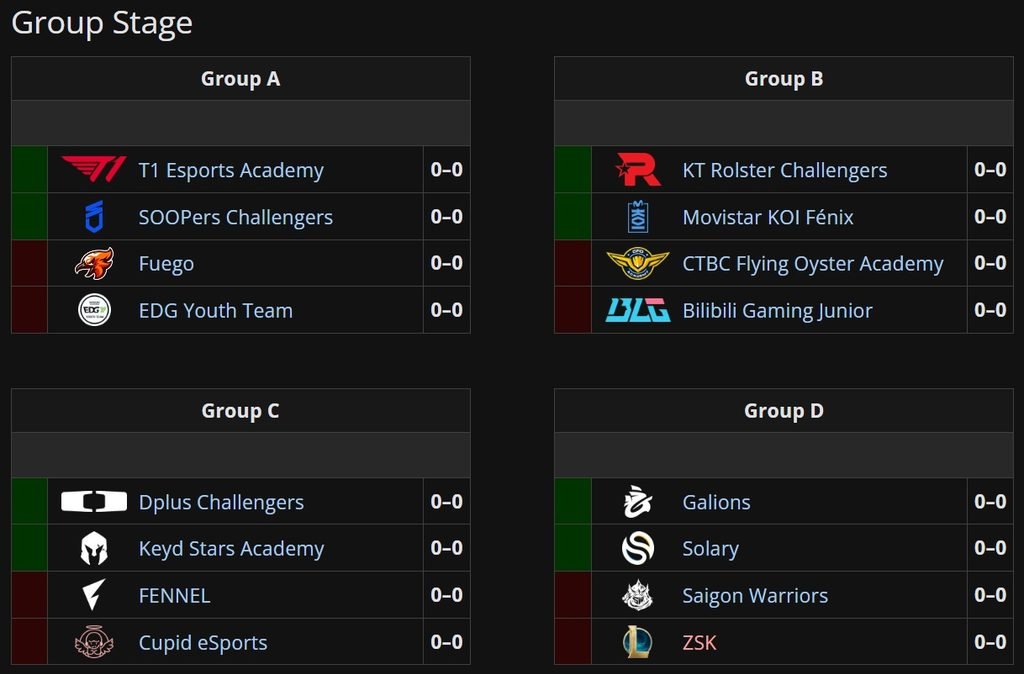Click the Solary S logo
This screenshot has height=674, width=1024.
tap(638, 548)
